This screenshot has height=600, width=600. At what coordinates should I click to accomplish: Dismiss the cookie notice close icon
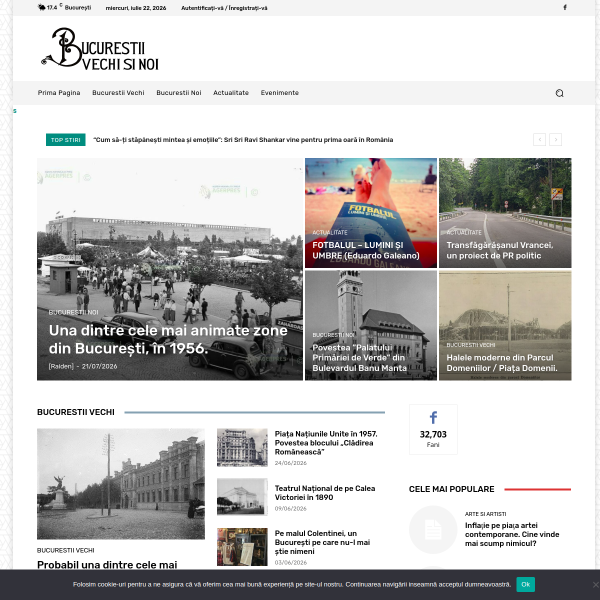[595, 584]
